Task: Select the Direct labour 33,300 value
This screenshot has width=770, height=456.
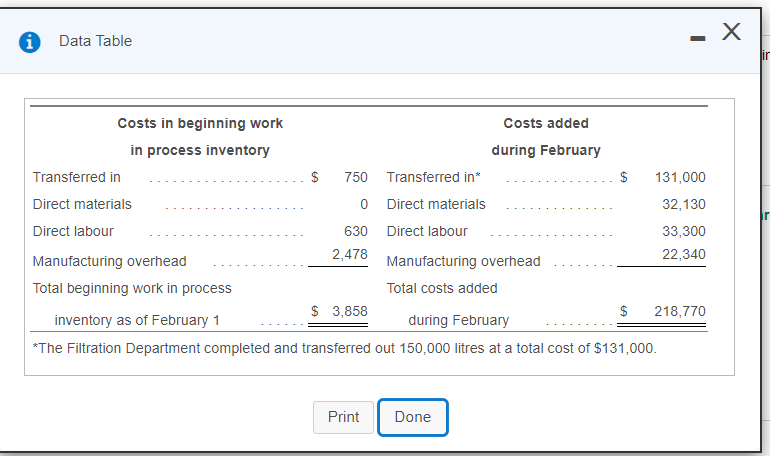Action: (684, 231)
